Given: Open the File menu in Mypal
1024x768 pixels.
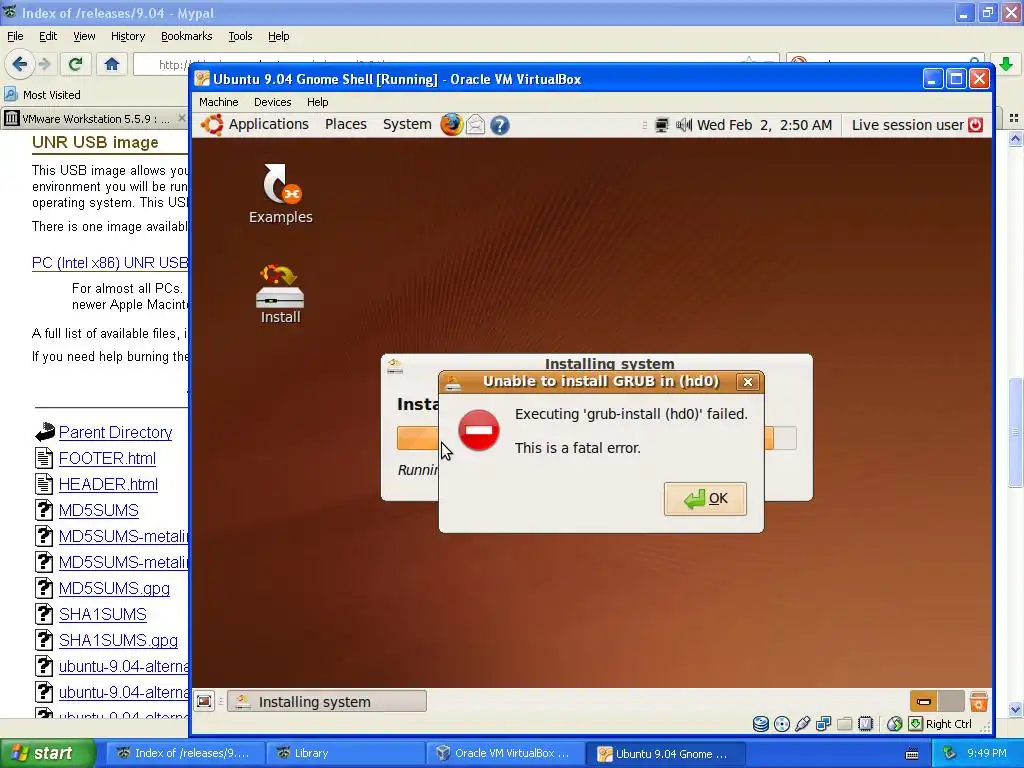Looking at the screenshot, I should [15, 37].
